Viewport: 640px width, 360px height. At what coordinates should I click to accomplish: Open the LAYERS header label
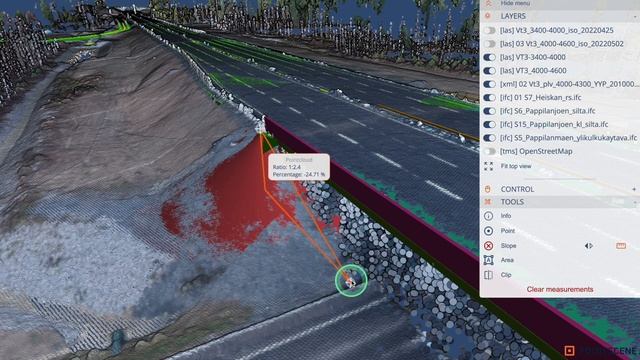tap(513, 16)
